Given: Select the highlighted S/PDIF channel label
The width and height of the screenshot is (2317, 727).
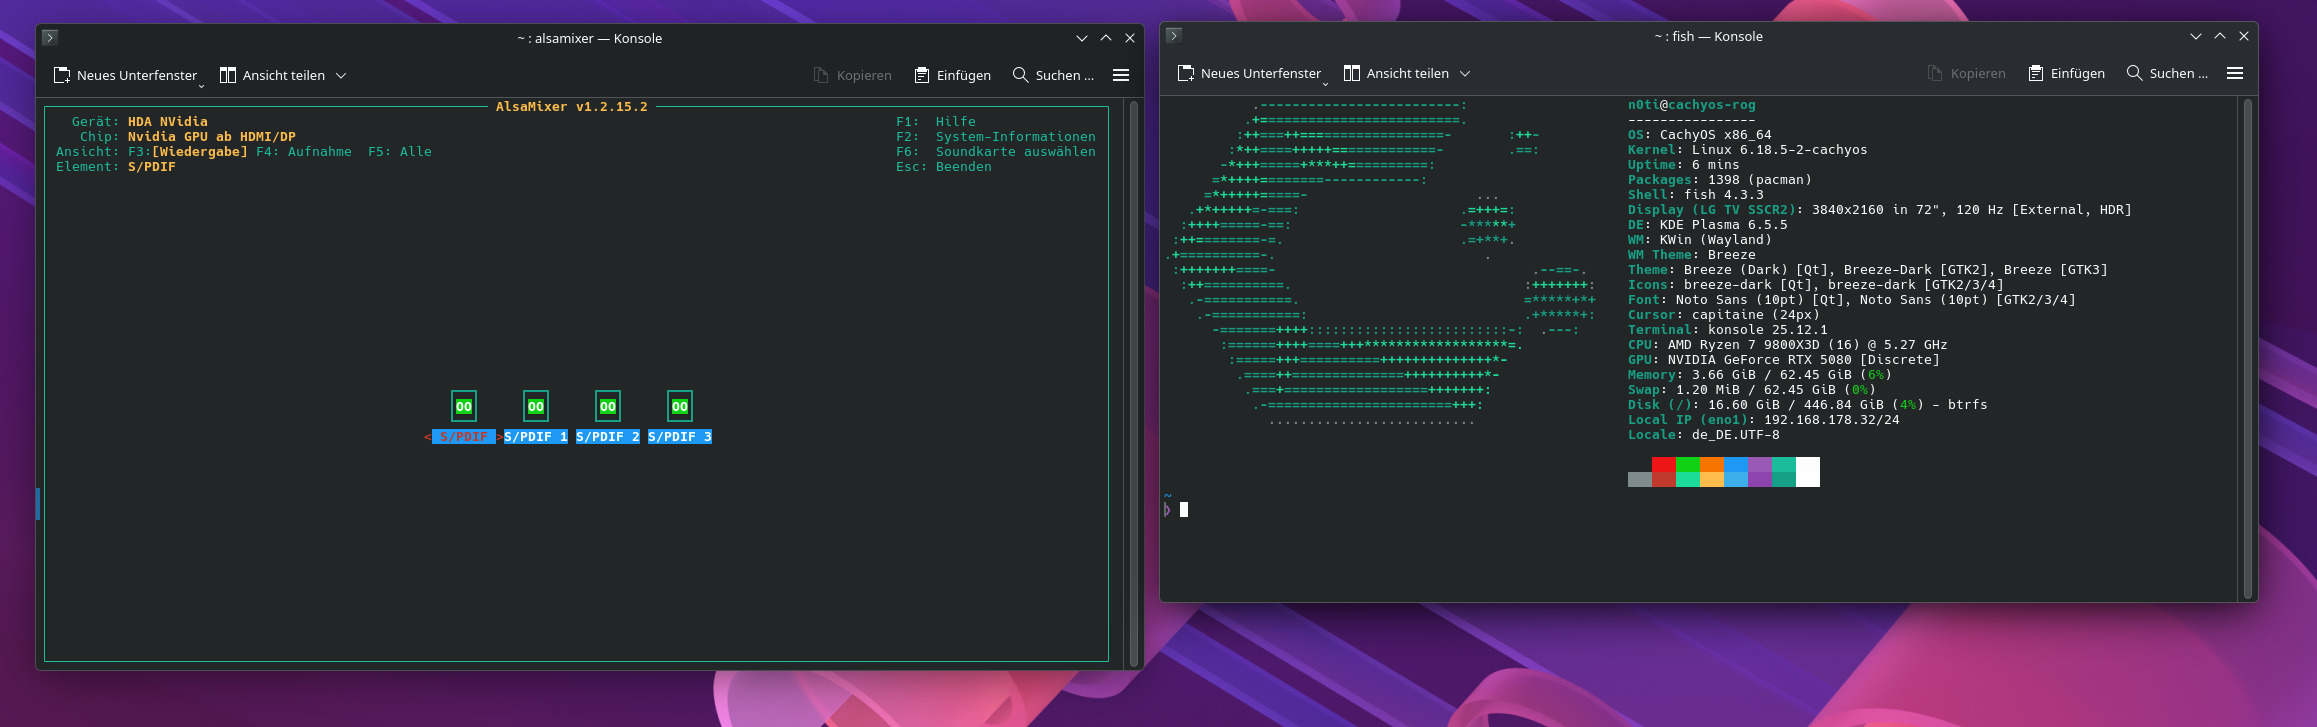Looking at the screenshot, I should click(x=464, y=437).
